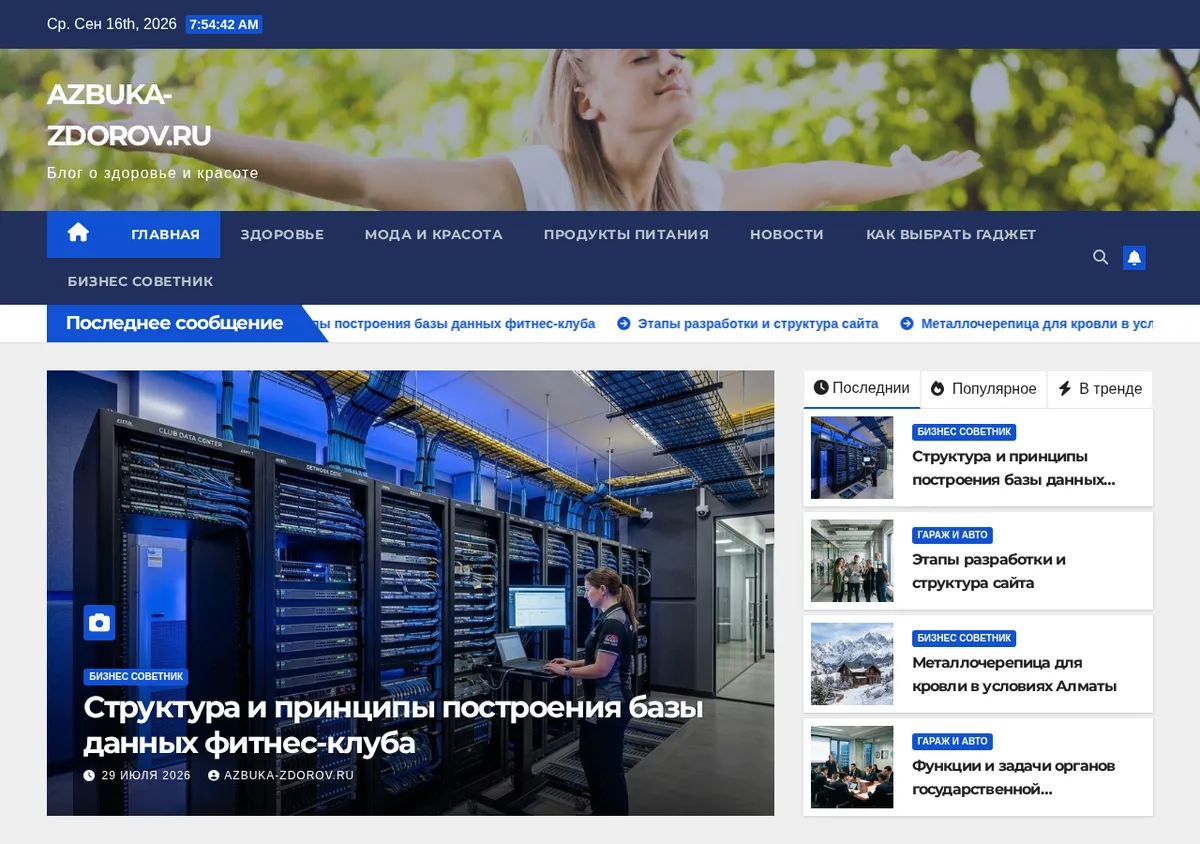The height and width of the screenshot is (844, 1200).
Task: Click the AZBUKA-ZDOROV.RU site title
Action: [128, 114]
